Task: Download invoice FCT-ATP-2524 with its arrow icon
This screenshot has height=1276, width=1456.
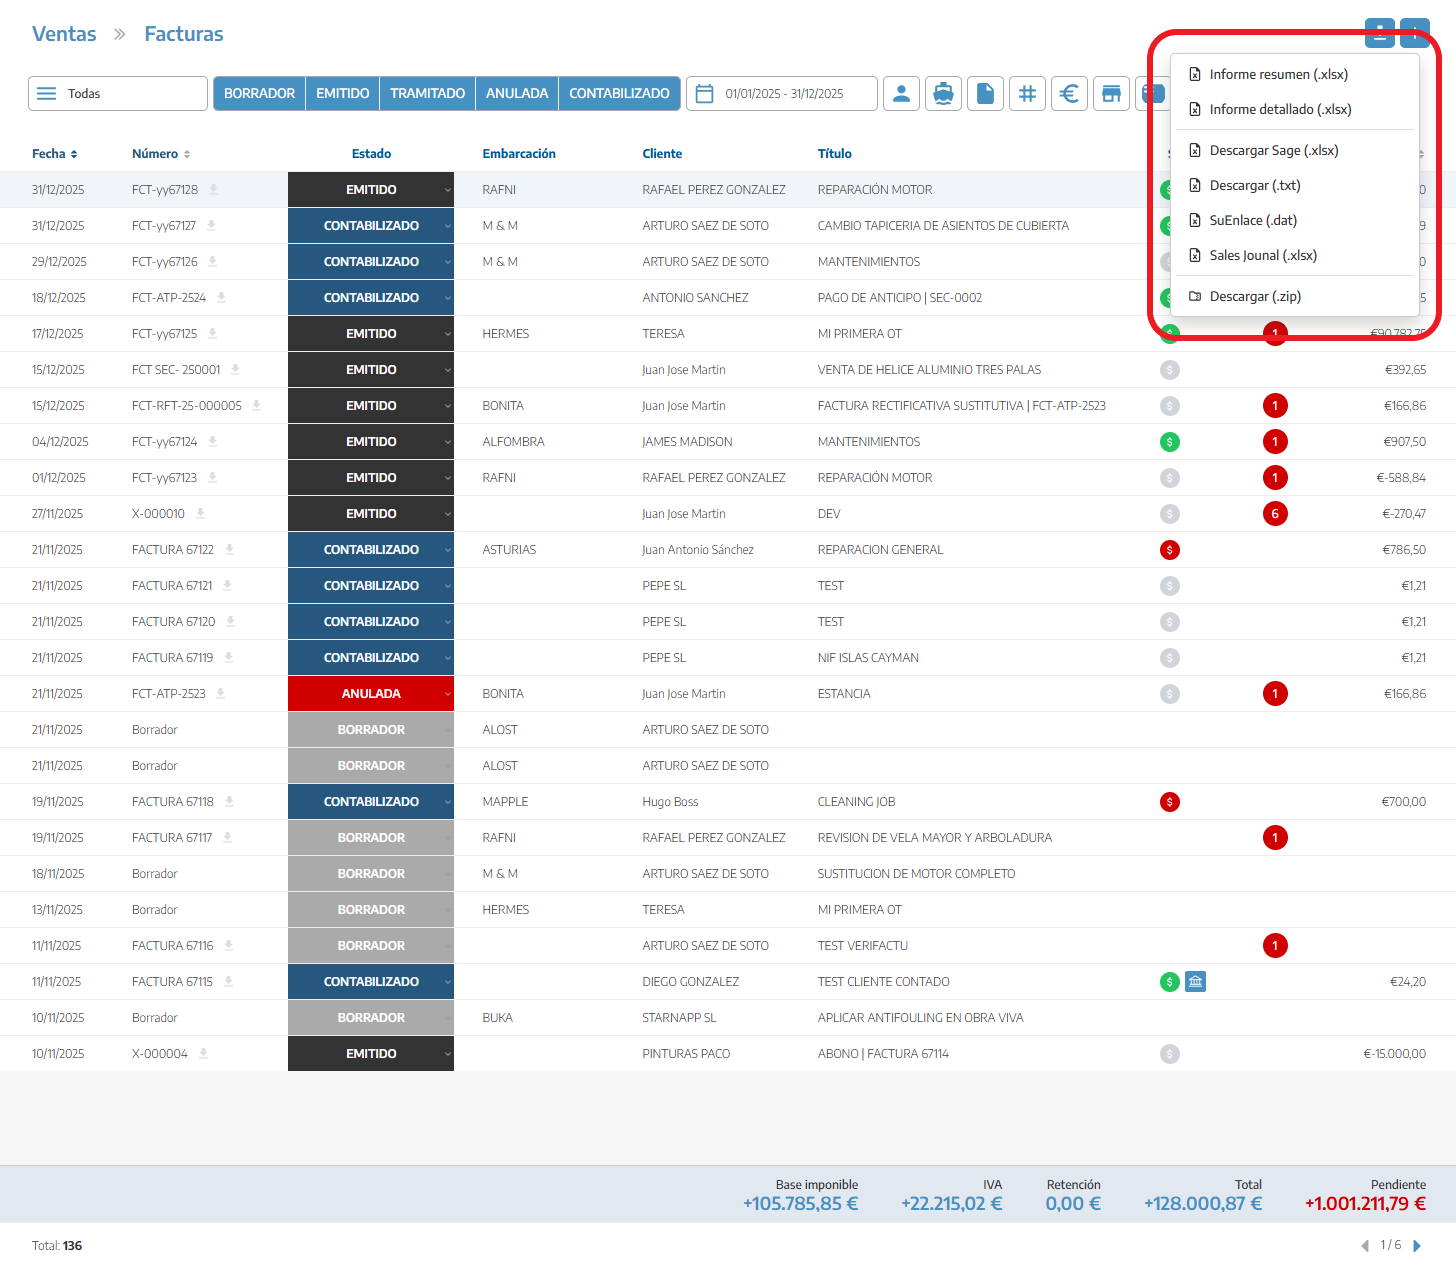Action: [221, 297]
